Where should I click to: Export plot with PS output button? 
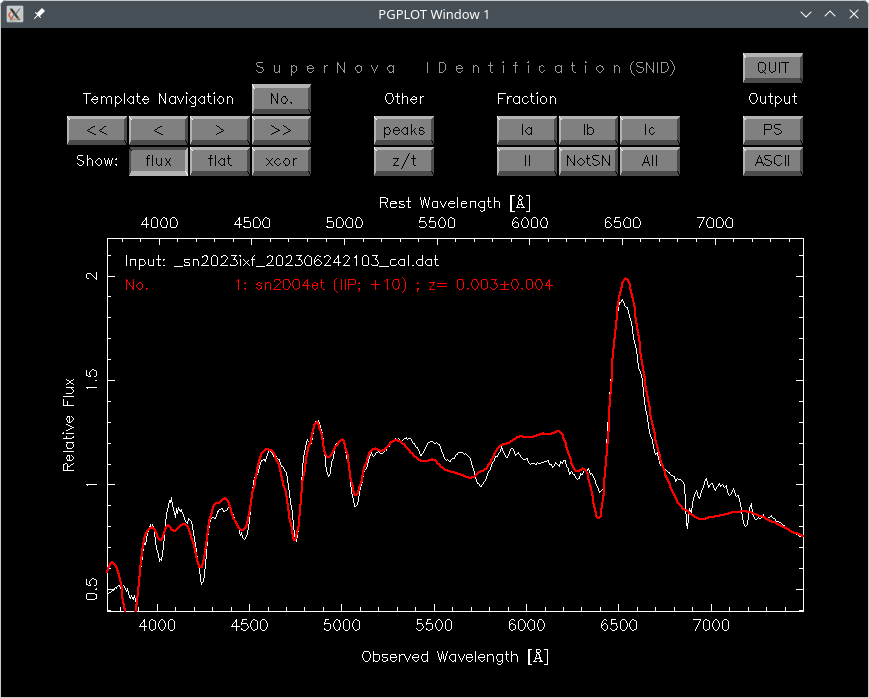tap(773, 130)
